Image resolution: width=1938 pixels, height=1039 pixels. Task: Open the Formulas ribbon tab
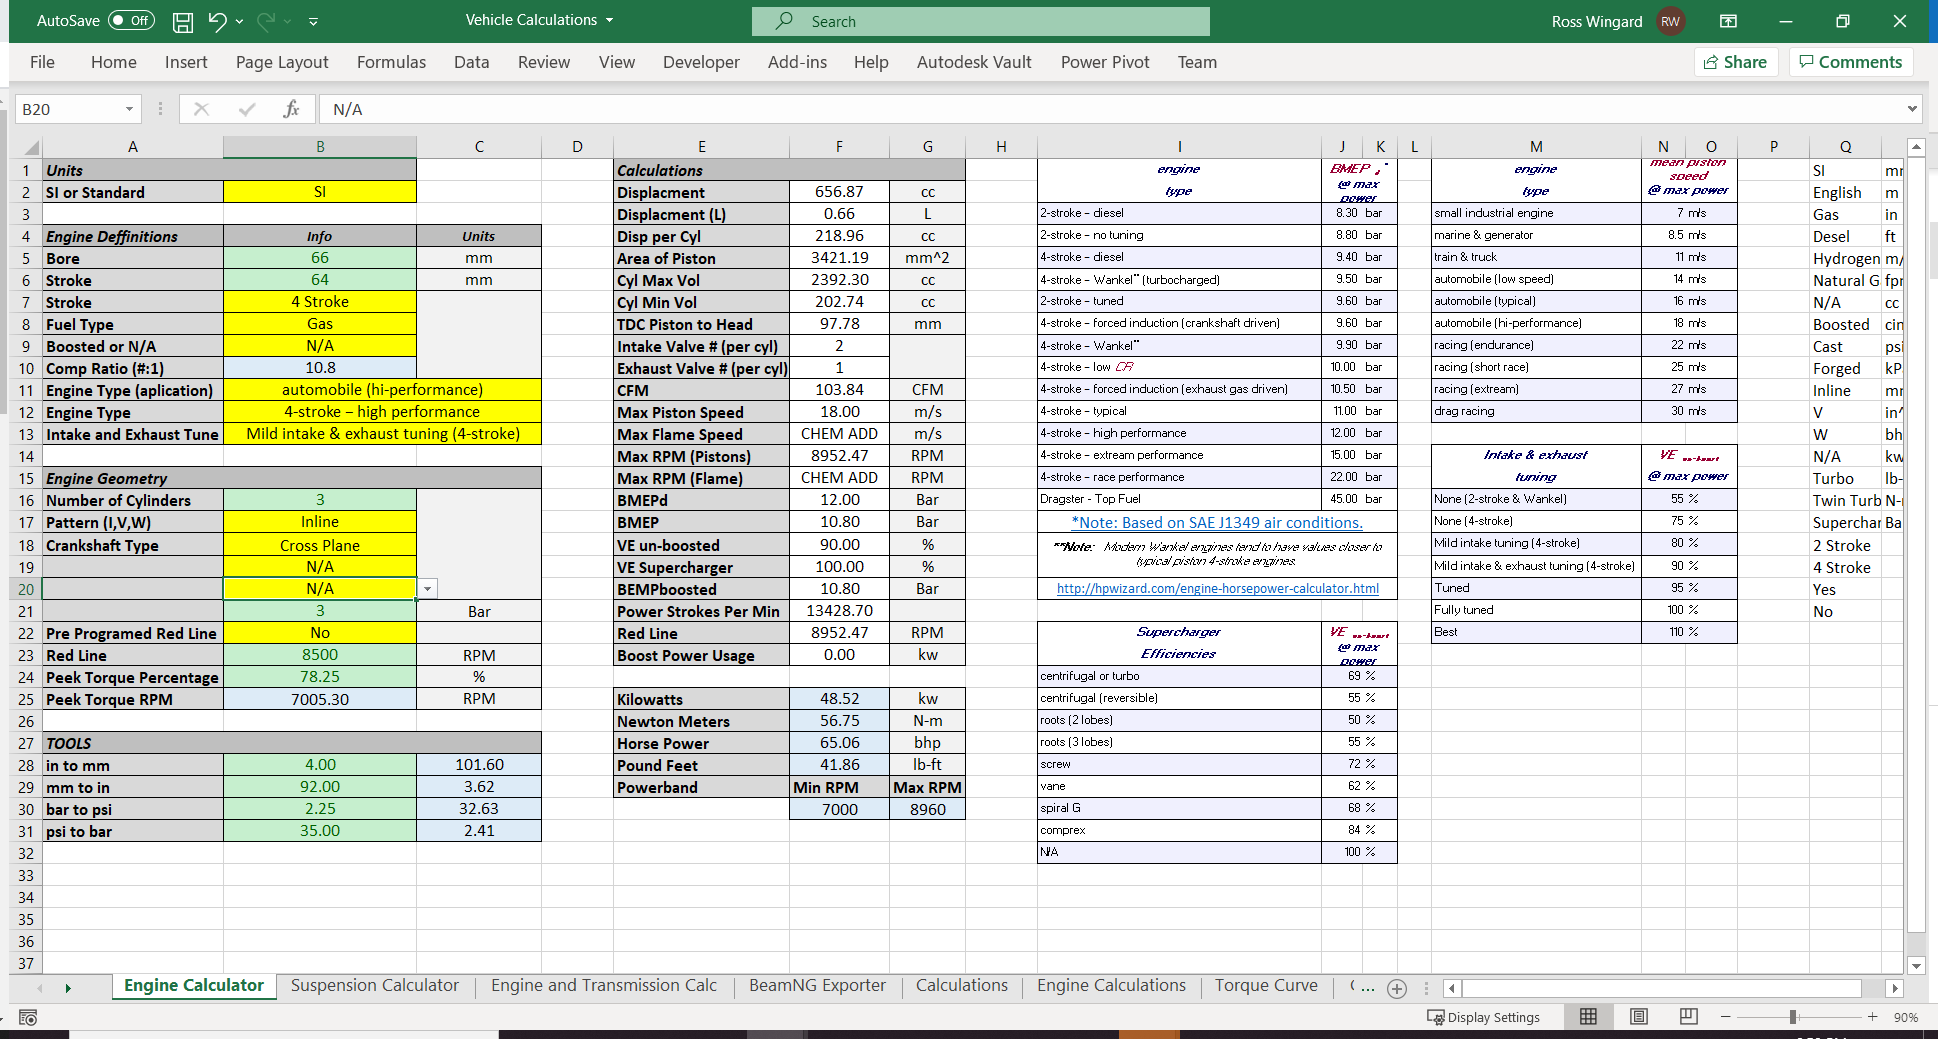click(x=391, y=62)
